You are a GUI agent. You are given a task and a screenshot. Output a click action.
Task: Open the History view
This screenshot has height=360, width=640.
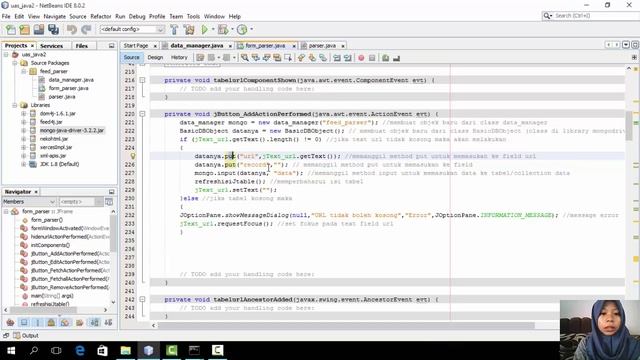pyautogui.click(x=179, y=58)
